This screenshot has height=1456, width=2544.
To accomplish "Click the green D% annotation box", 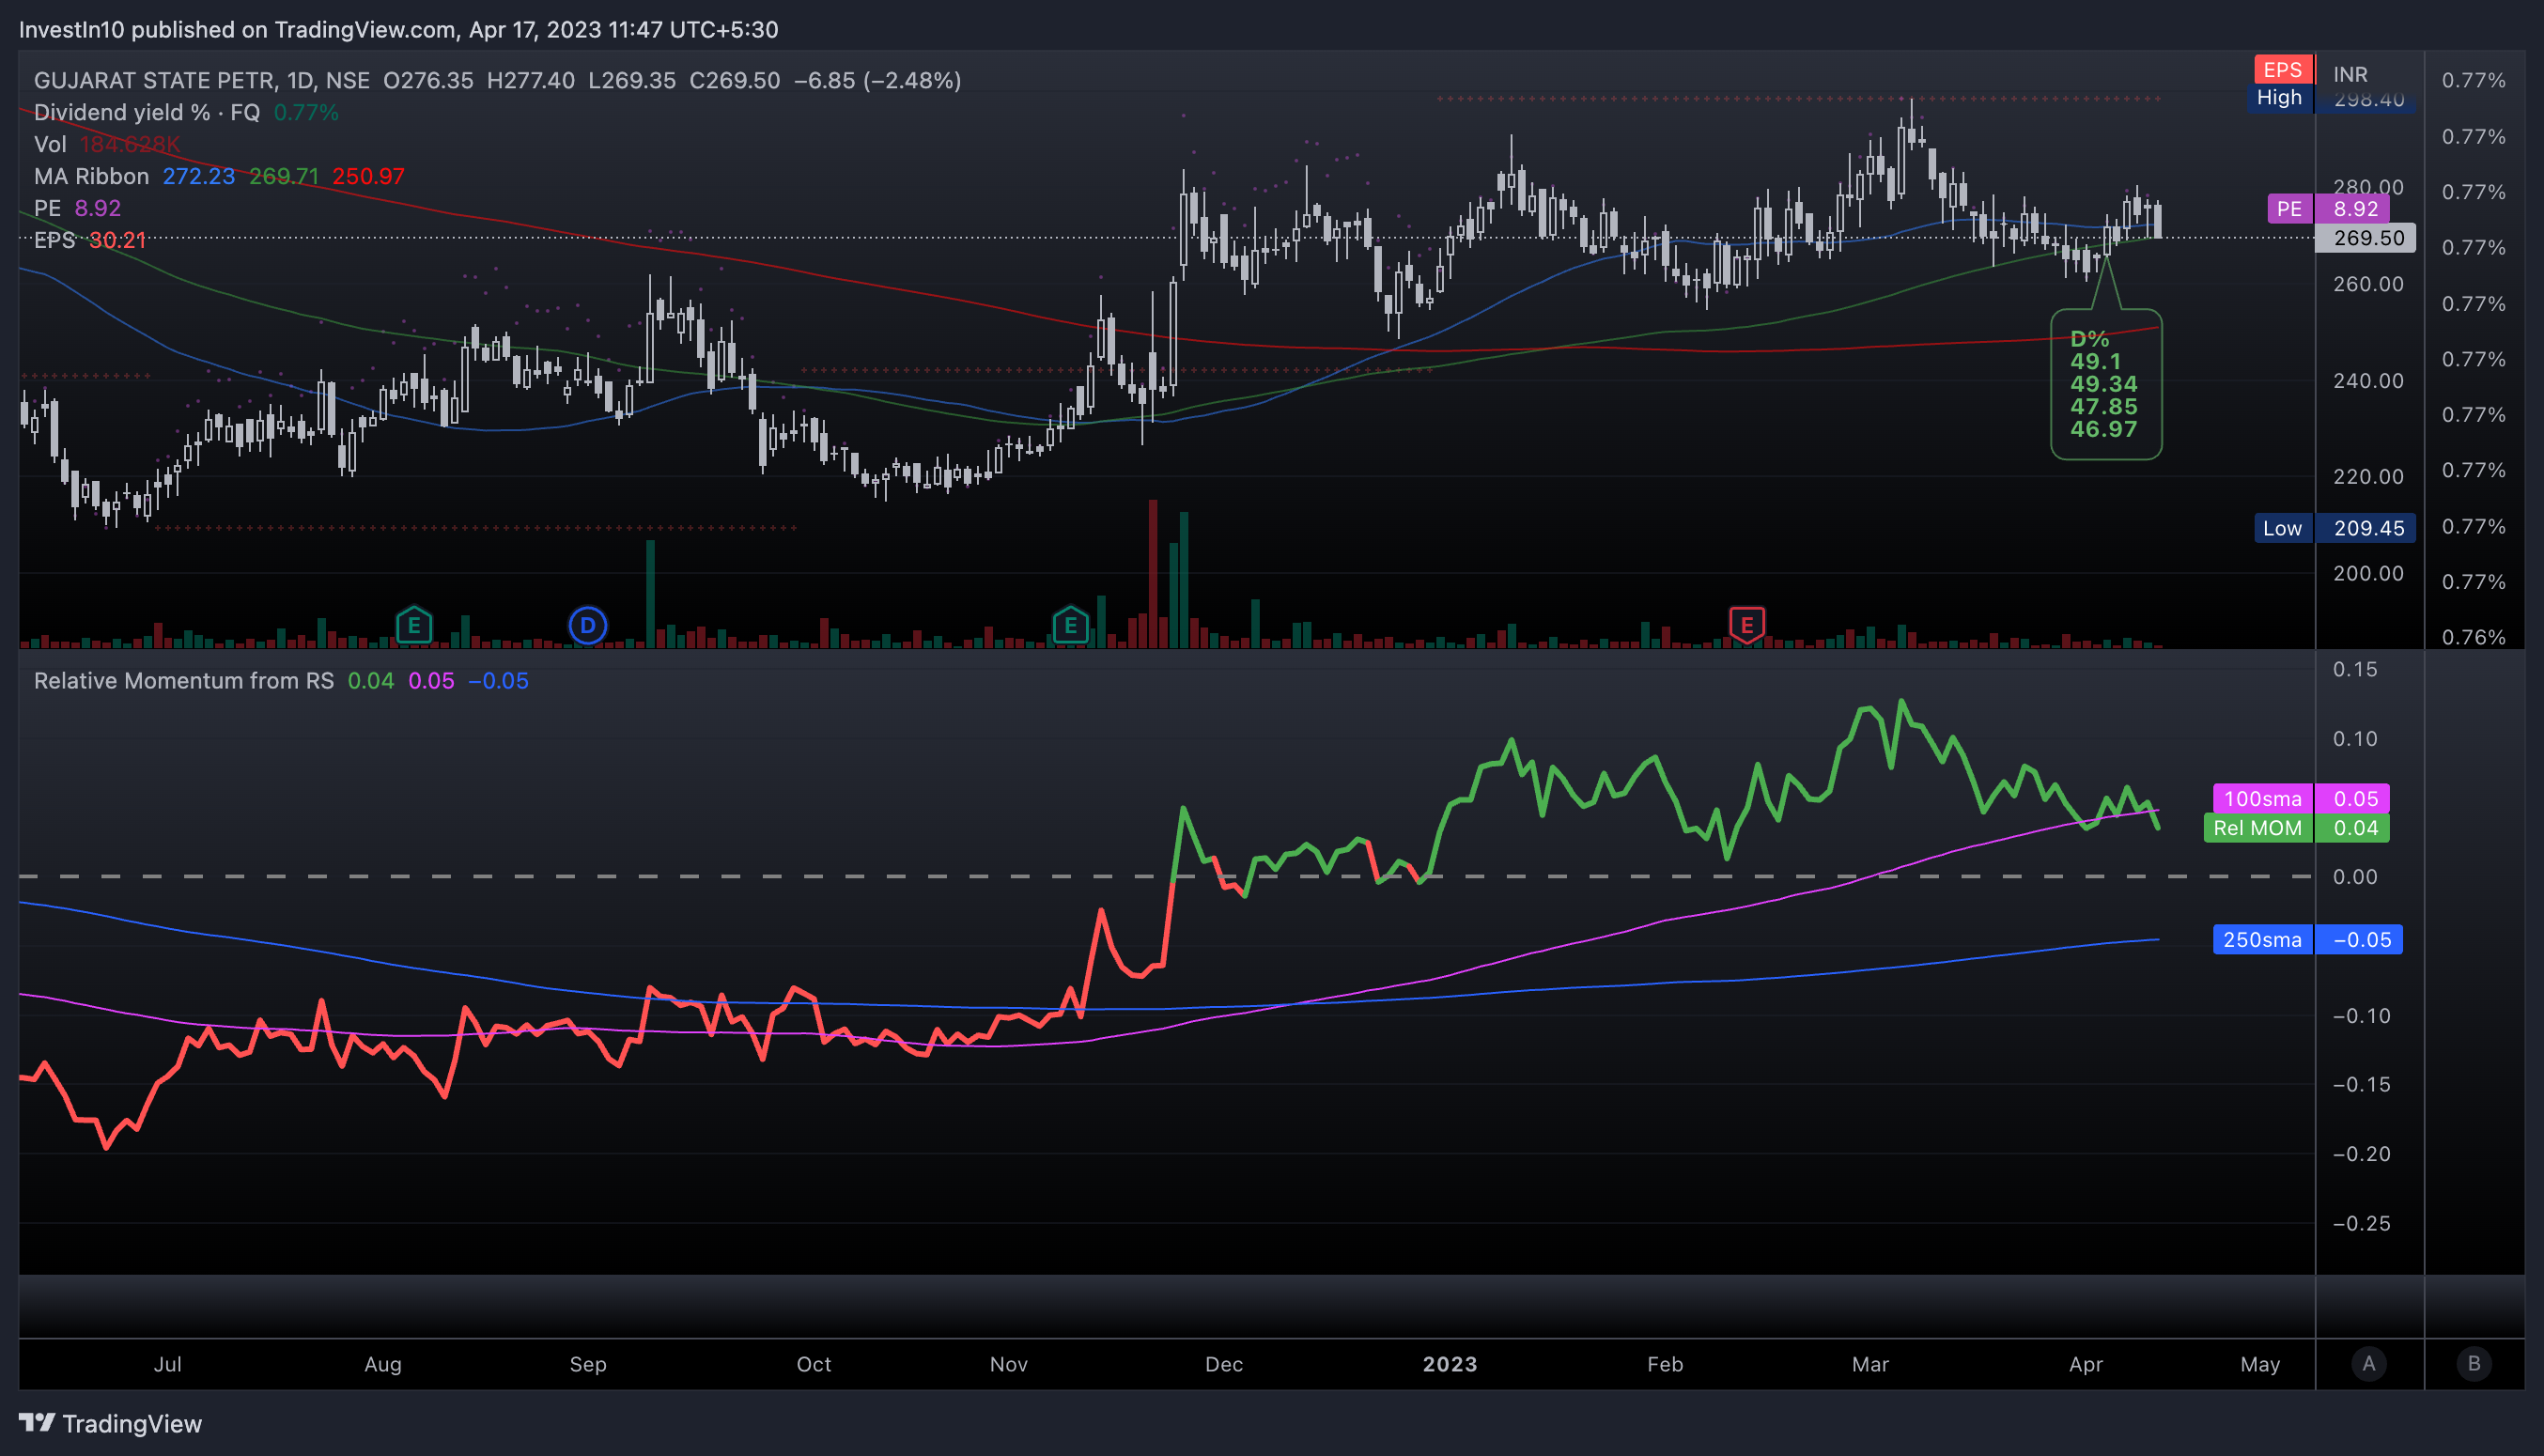I will 2106,385.
